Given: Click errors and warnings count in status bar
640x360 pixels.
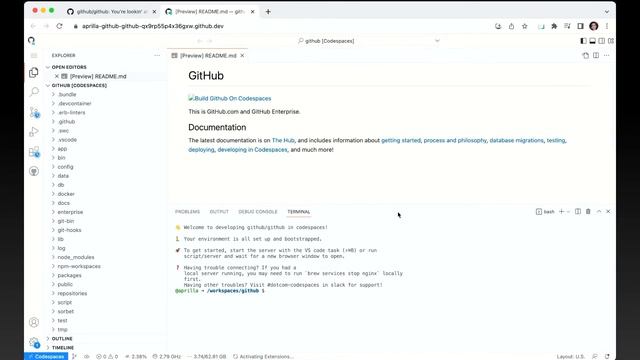Looking at the screenshot, I should click(x=107, y=356).
